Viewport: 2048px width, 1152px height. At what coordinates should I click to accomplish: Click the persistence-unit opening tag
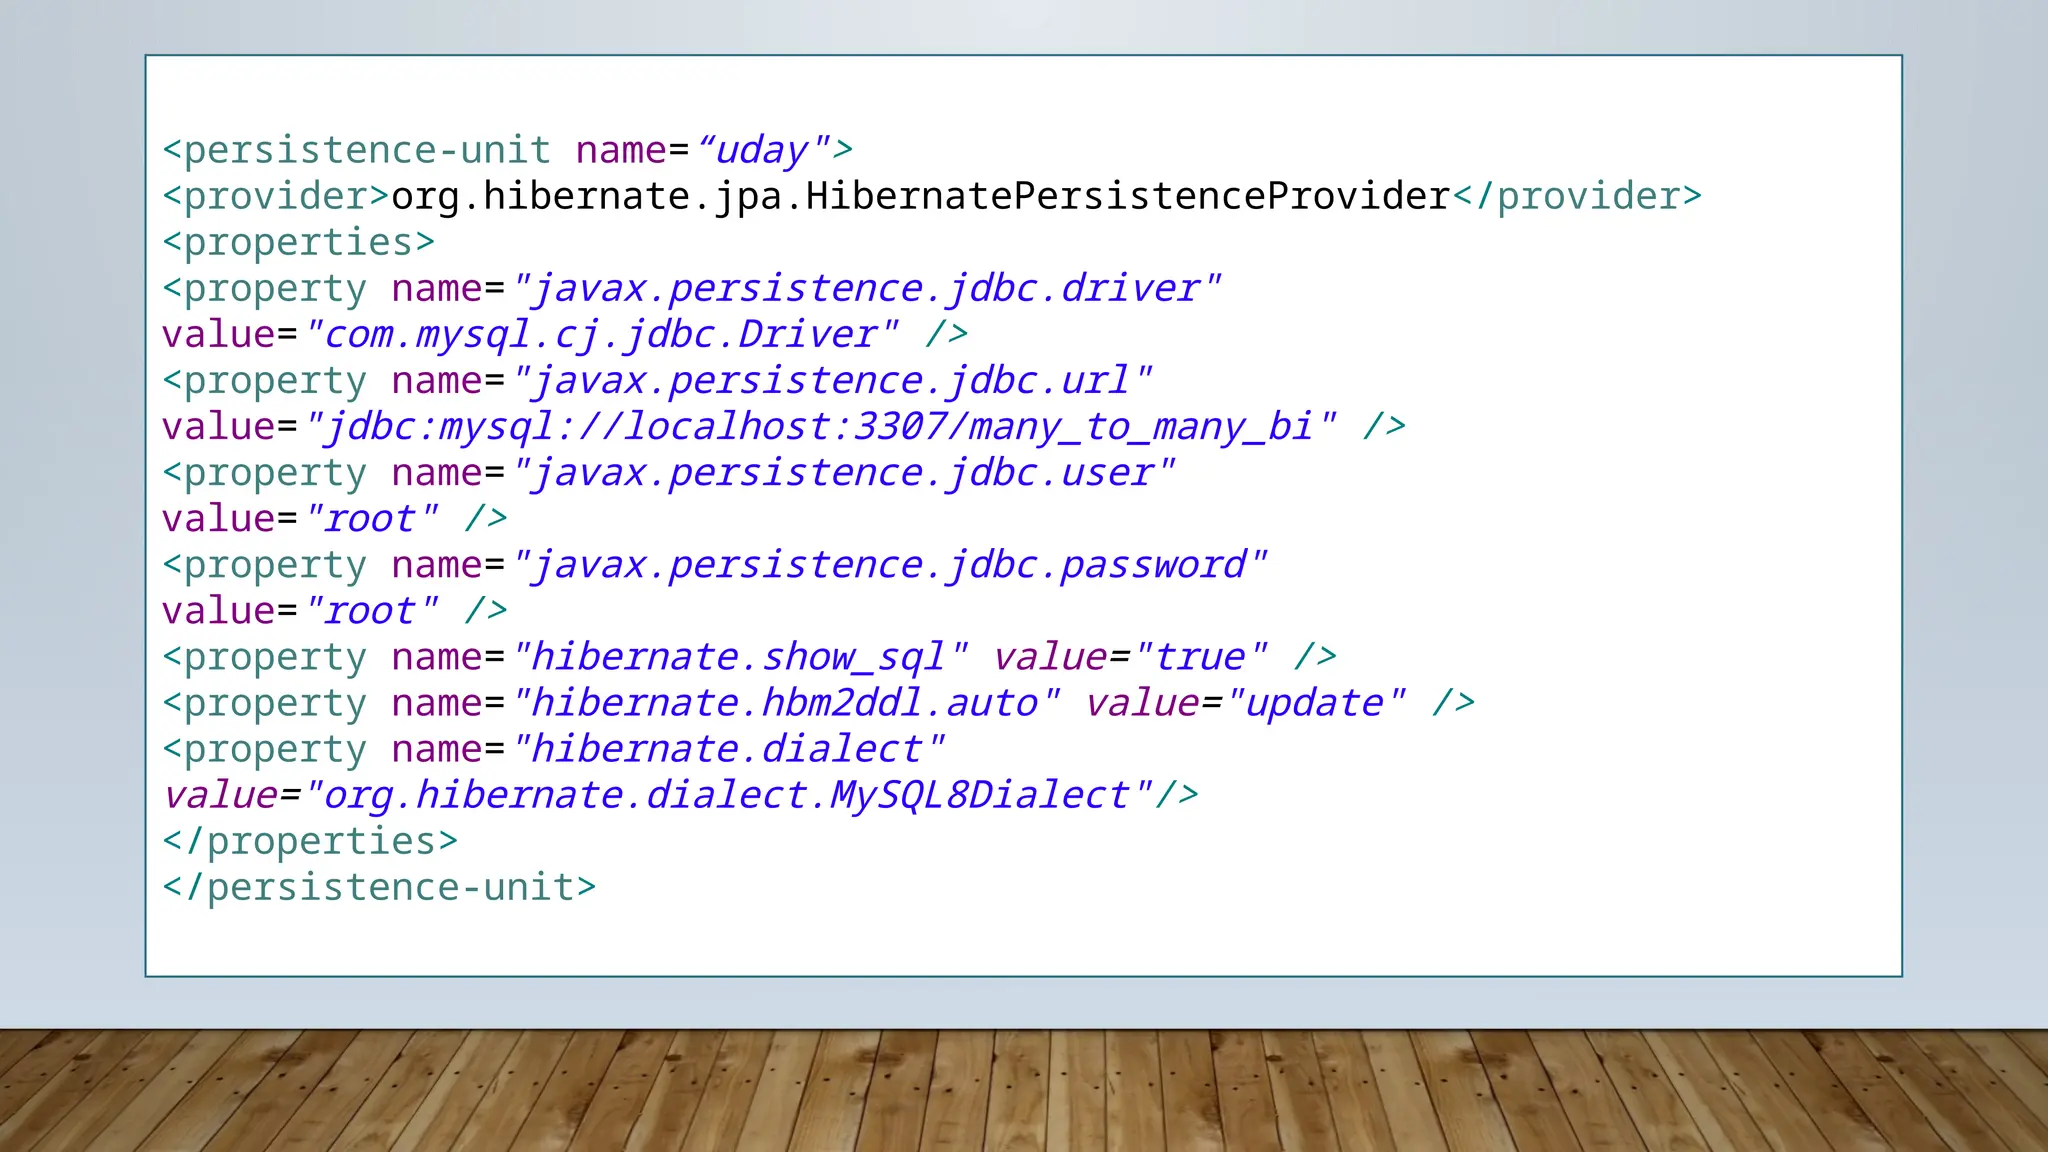(357, 150)
